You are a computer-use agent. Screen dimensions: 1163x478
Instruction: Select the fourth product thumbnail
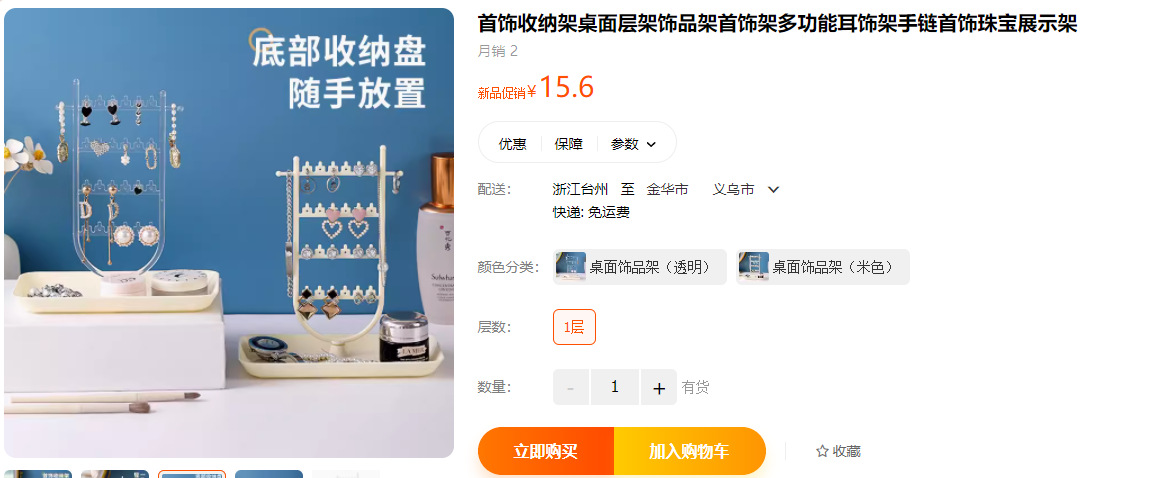tap(269, 474)
